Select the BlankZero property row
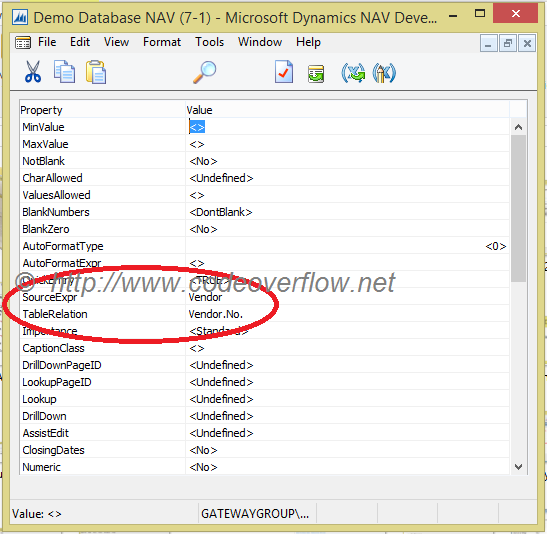Viewport: 547px width, 534px height. [x=264, y=229]
